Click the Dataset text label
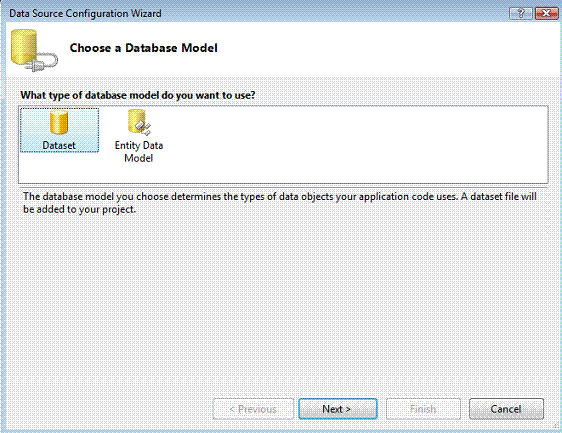This screenshot has width=562, height=433. pos(59,146)
